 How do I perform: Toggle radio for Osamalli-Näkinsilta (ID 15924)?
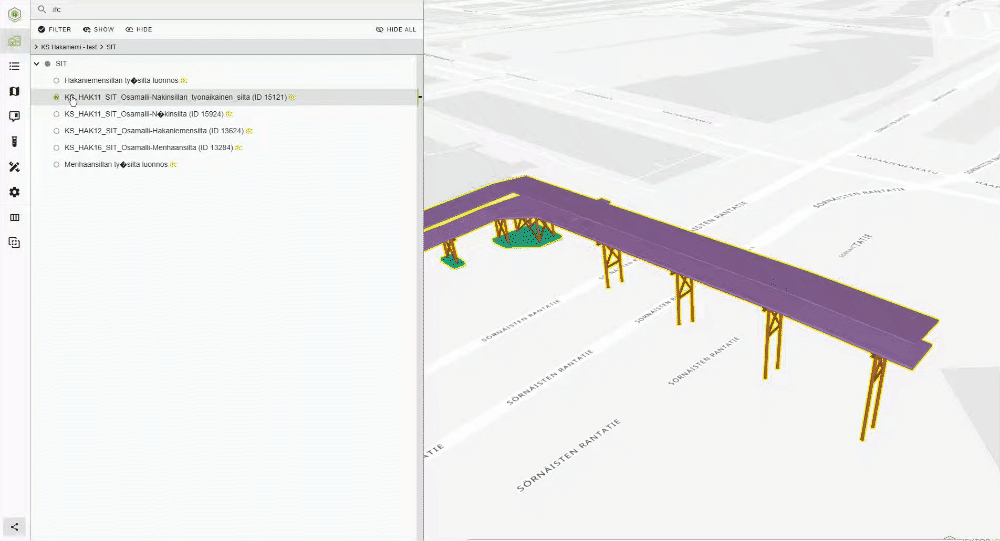(56, 114)
